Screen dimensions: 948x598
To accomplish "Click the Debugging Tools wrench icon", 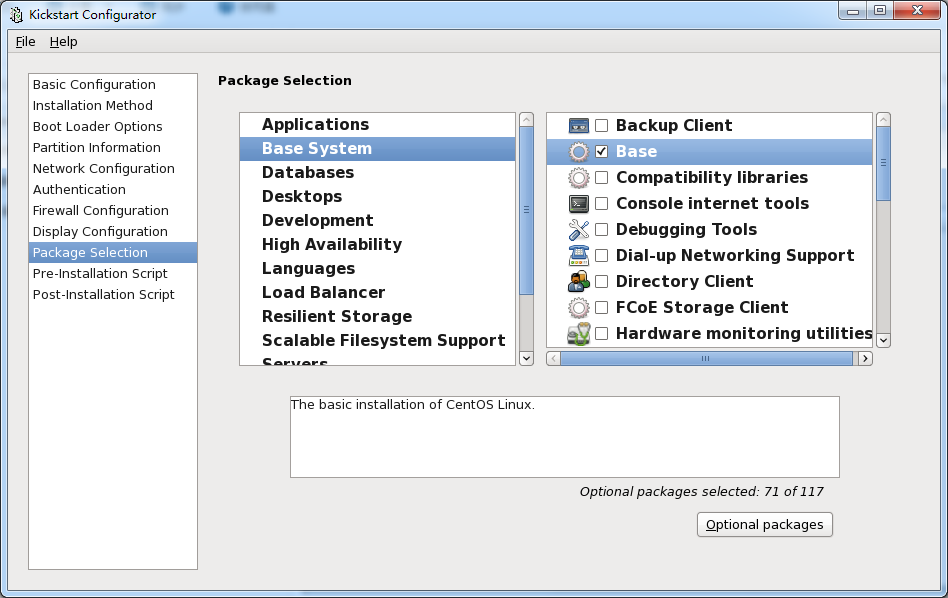I will (579, 230).
